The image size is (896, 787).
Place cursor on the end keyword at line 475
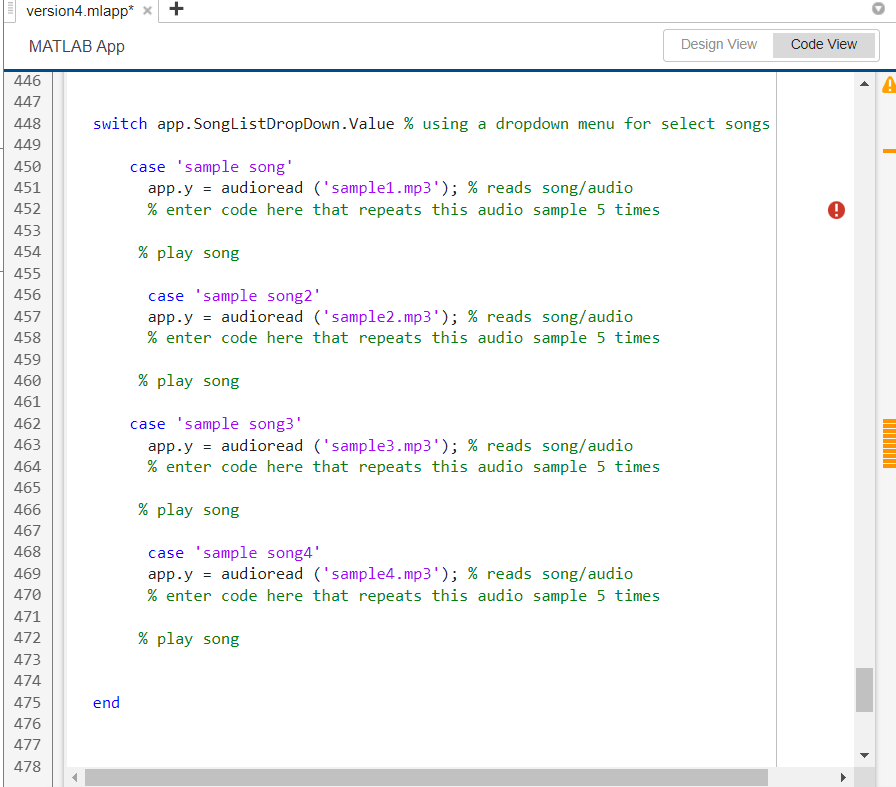click(x=105, y=702)
